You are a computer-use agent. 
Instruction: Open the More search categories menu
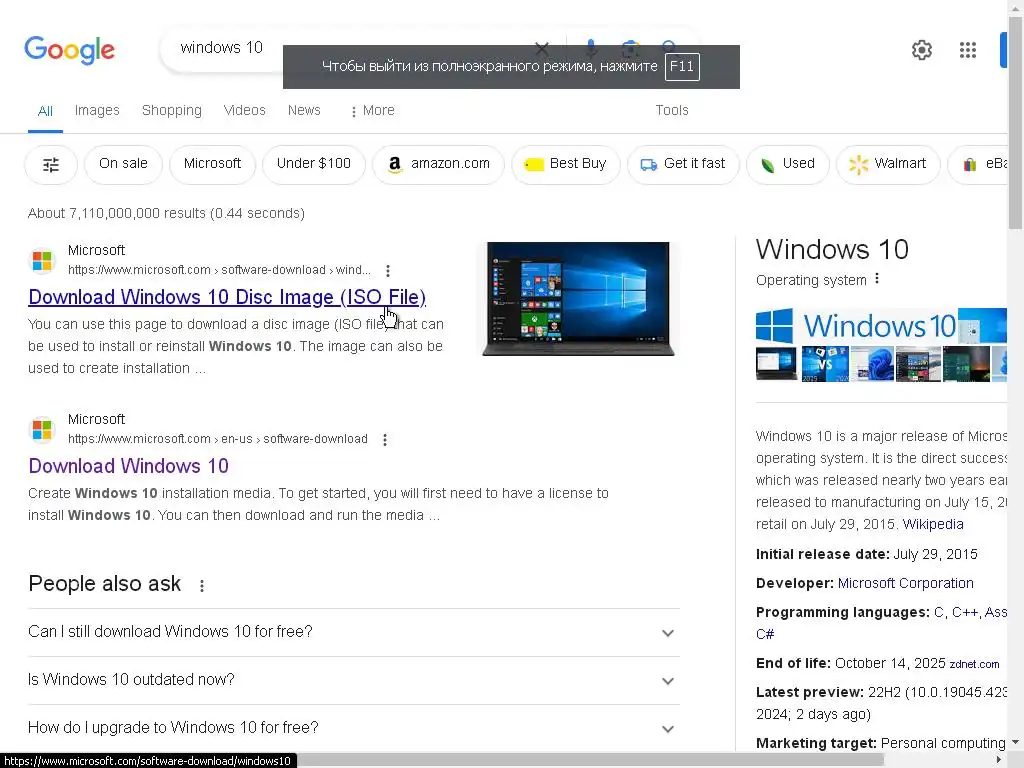(373, 110)
